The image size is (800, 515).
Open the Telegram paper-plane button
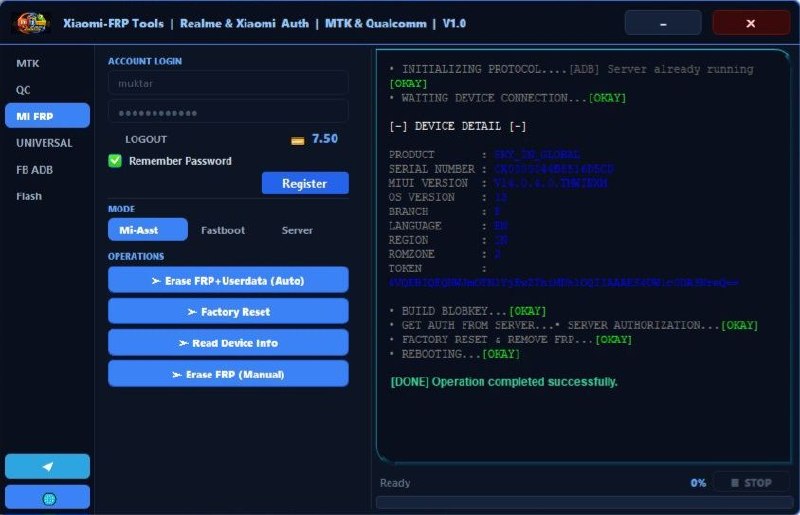click(x=47, y=466)
